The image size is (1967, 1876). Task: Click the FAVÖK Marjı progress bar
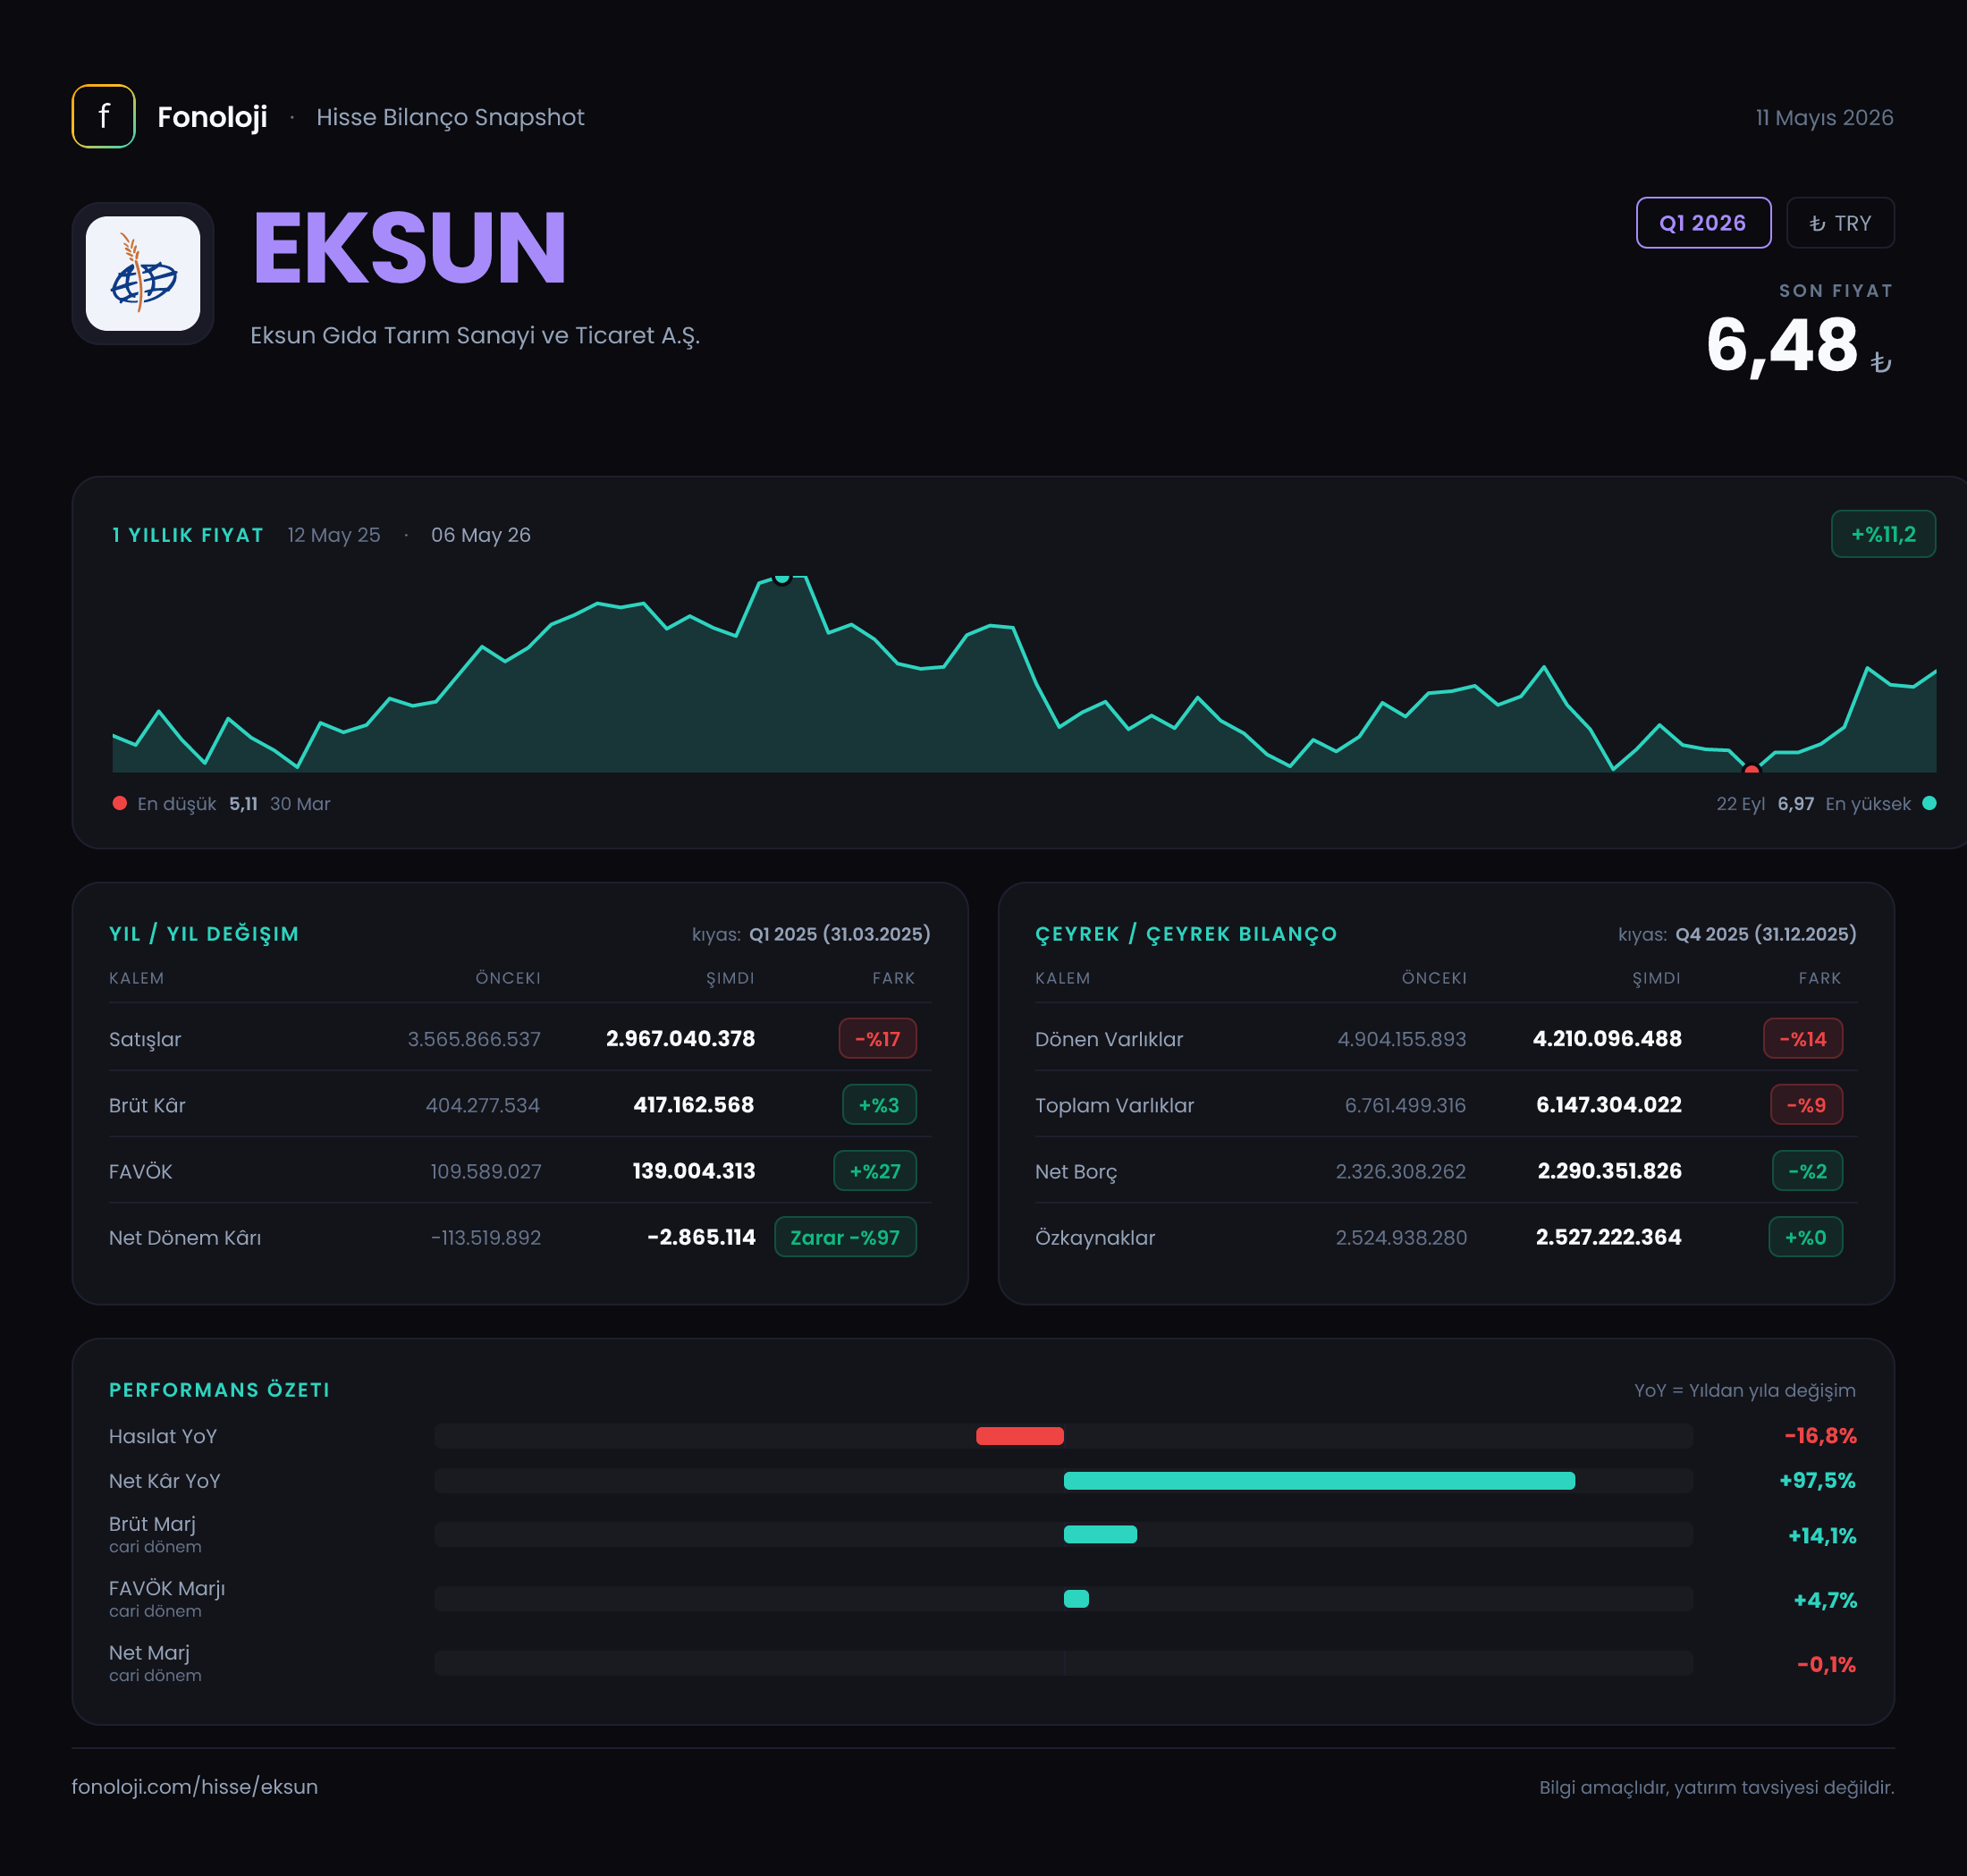[1076, 1598]
